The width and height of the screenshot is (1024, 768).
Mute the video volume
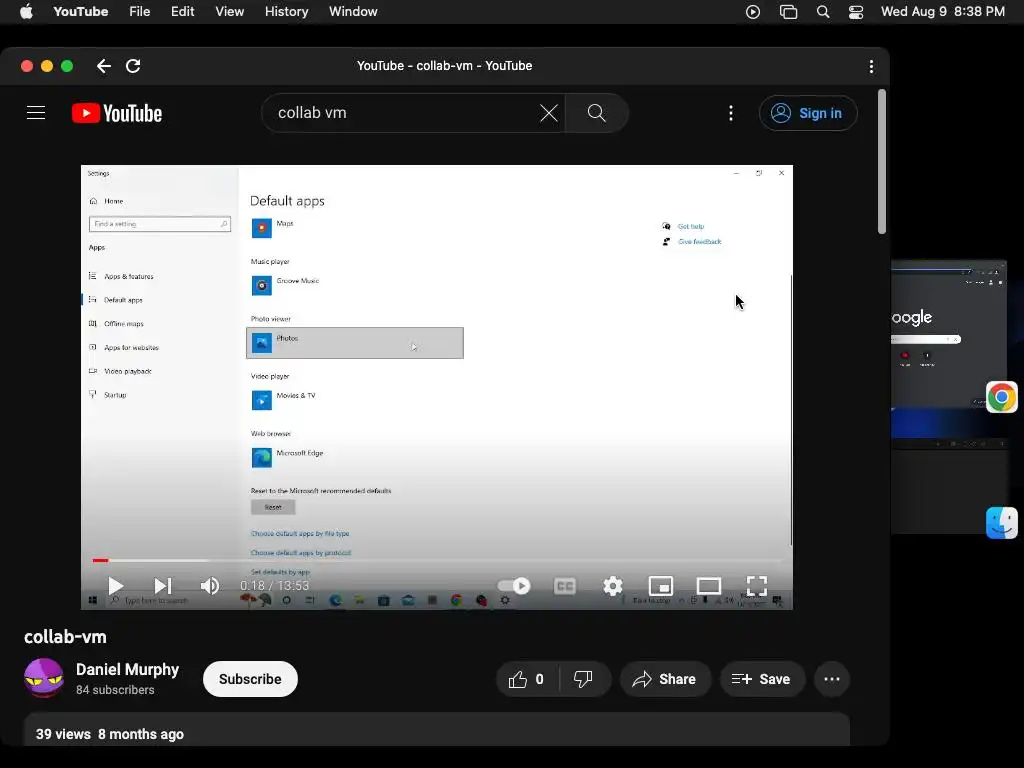click(210, 586)
